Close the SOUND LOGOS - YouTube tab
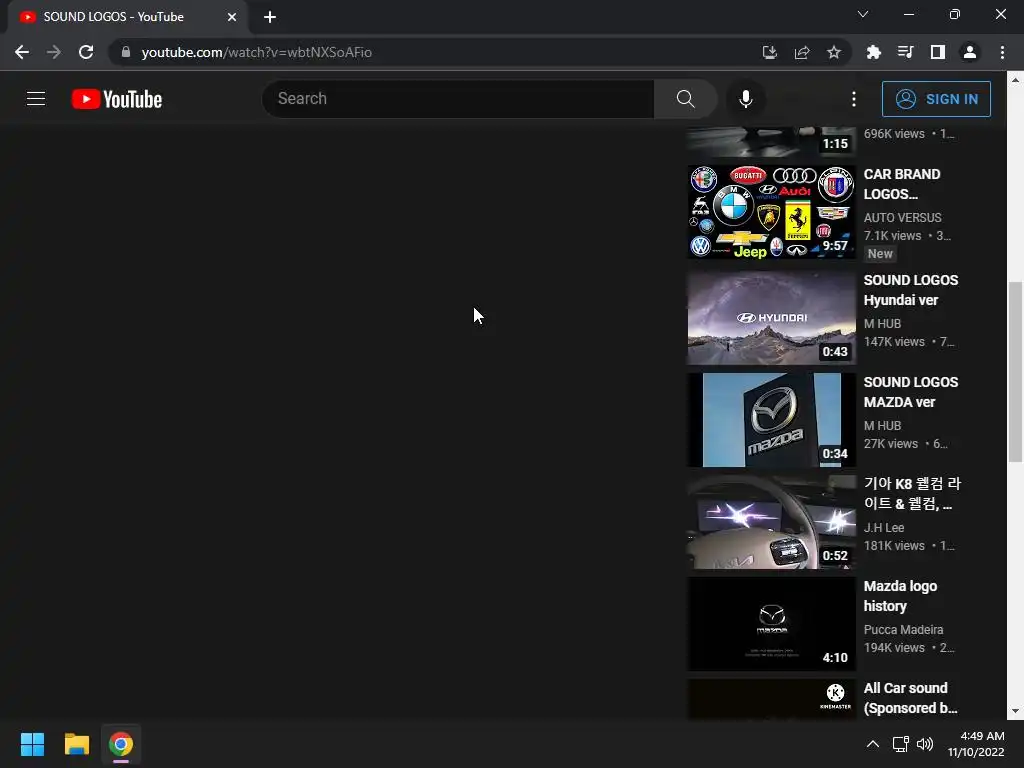1024x768 pixels. pos(232,17)
